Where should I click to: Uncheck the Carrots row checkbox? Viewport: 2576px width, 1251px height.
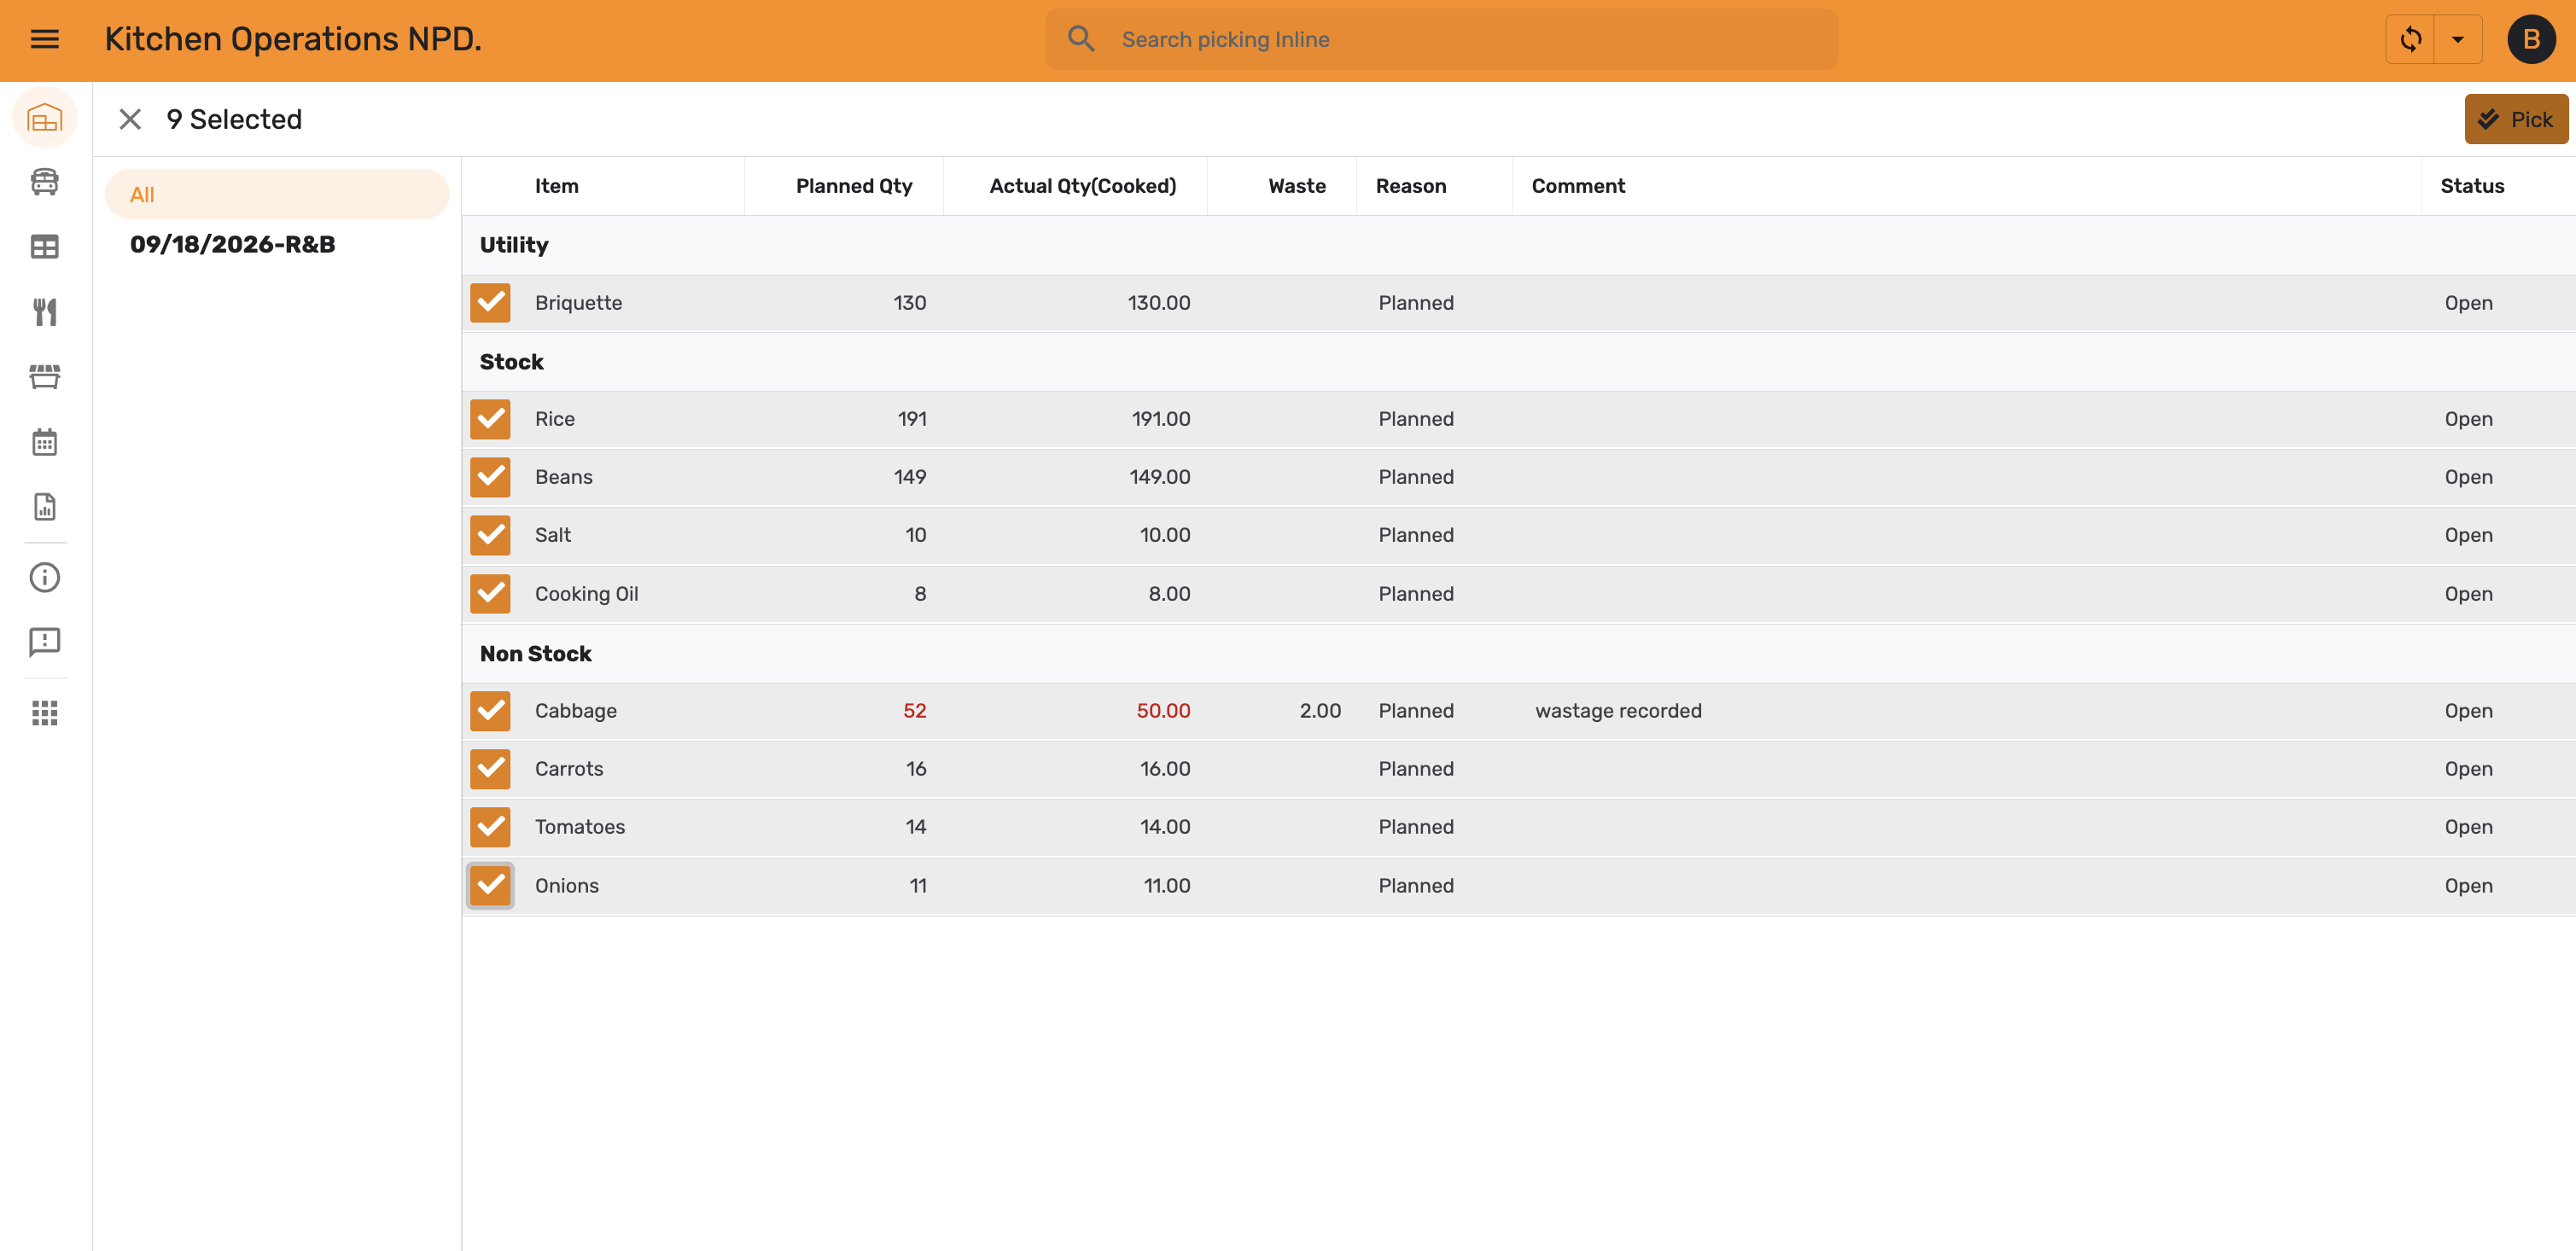tap(490, 769)
